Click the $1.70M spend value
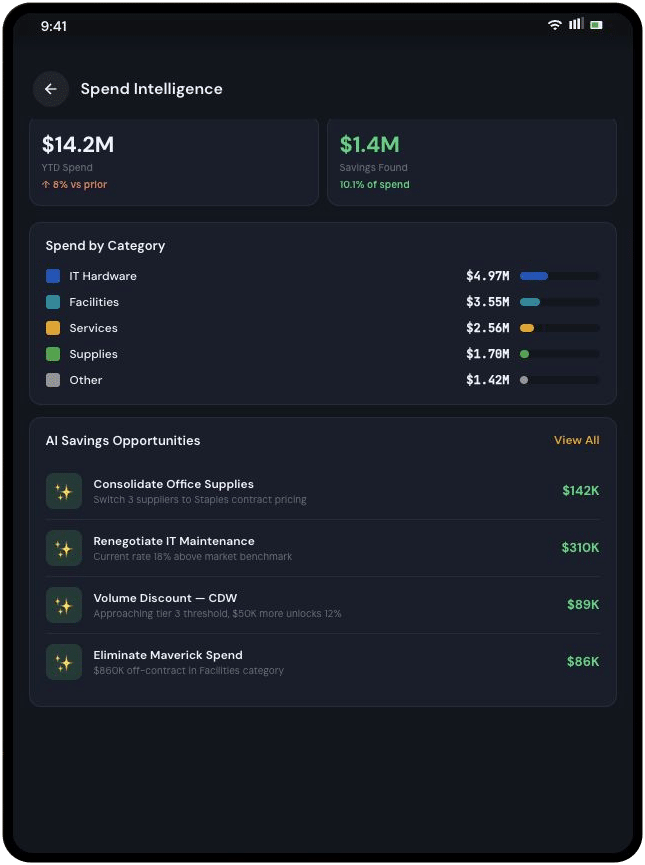 [x=488, y=354]
